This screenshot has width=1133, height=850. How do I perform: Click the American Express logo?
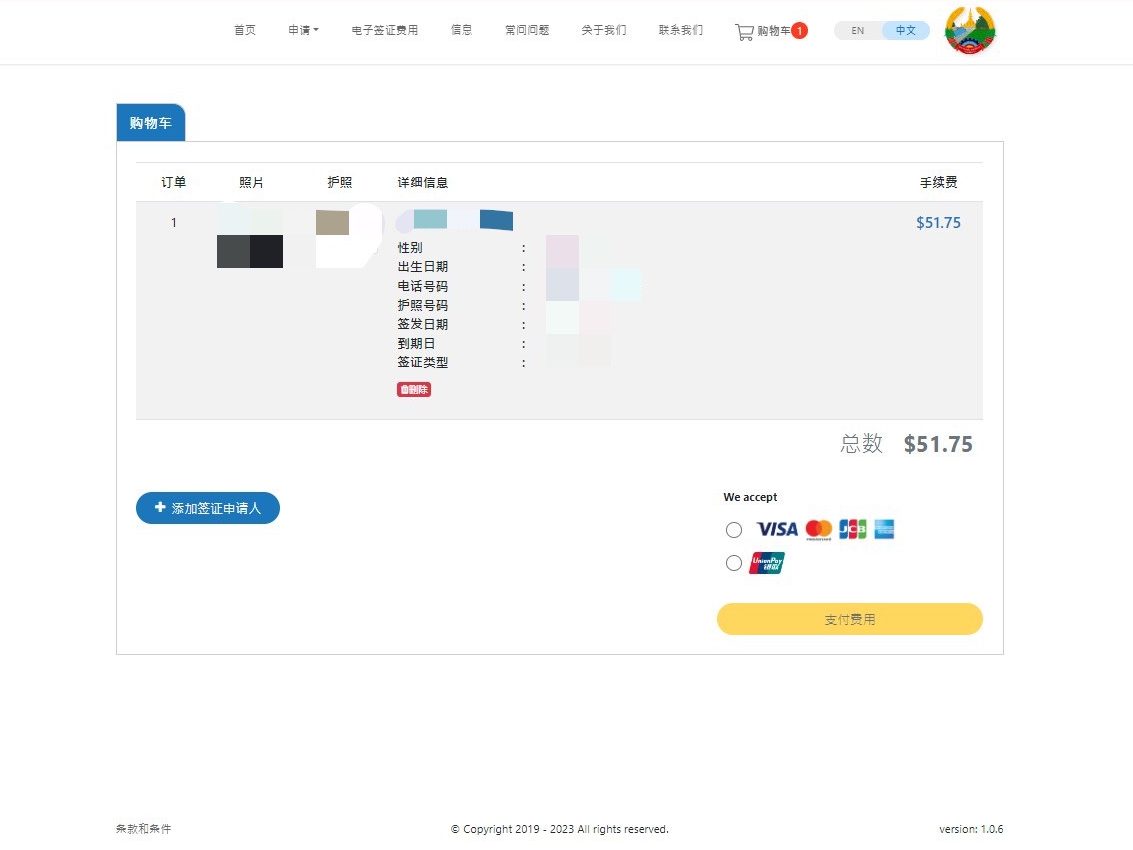click(x=884, y=529)
